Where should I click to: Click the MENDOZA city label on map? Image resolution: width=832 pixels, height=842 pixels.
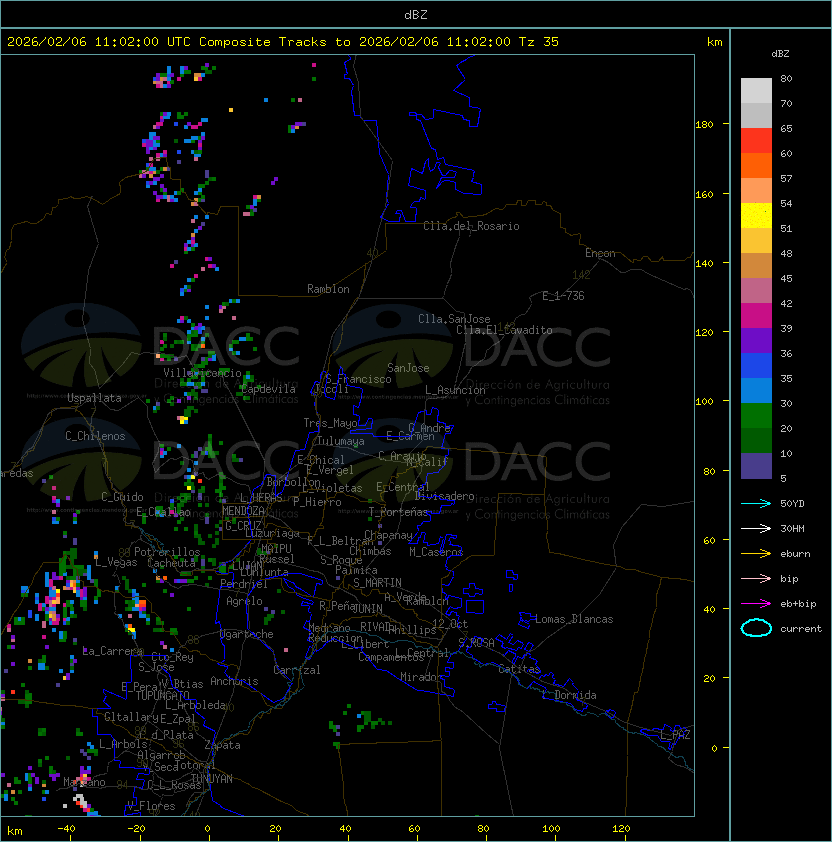(243, 511)
